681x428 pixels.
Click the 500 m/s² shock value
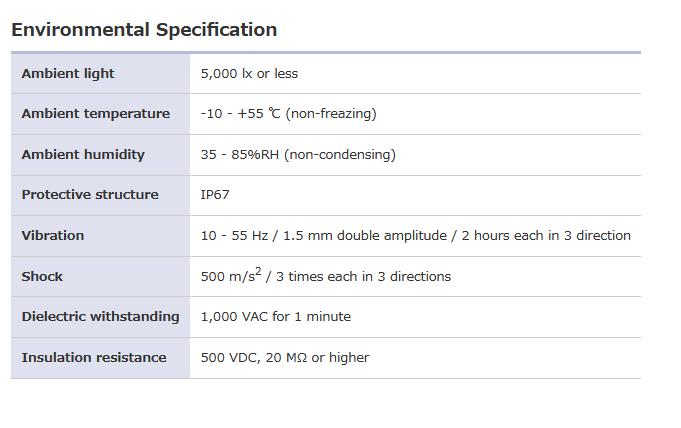230,277
